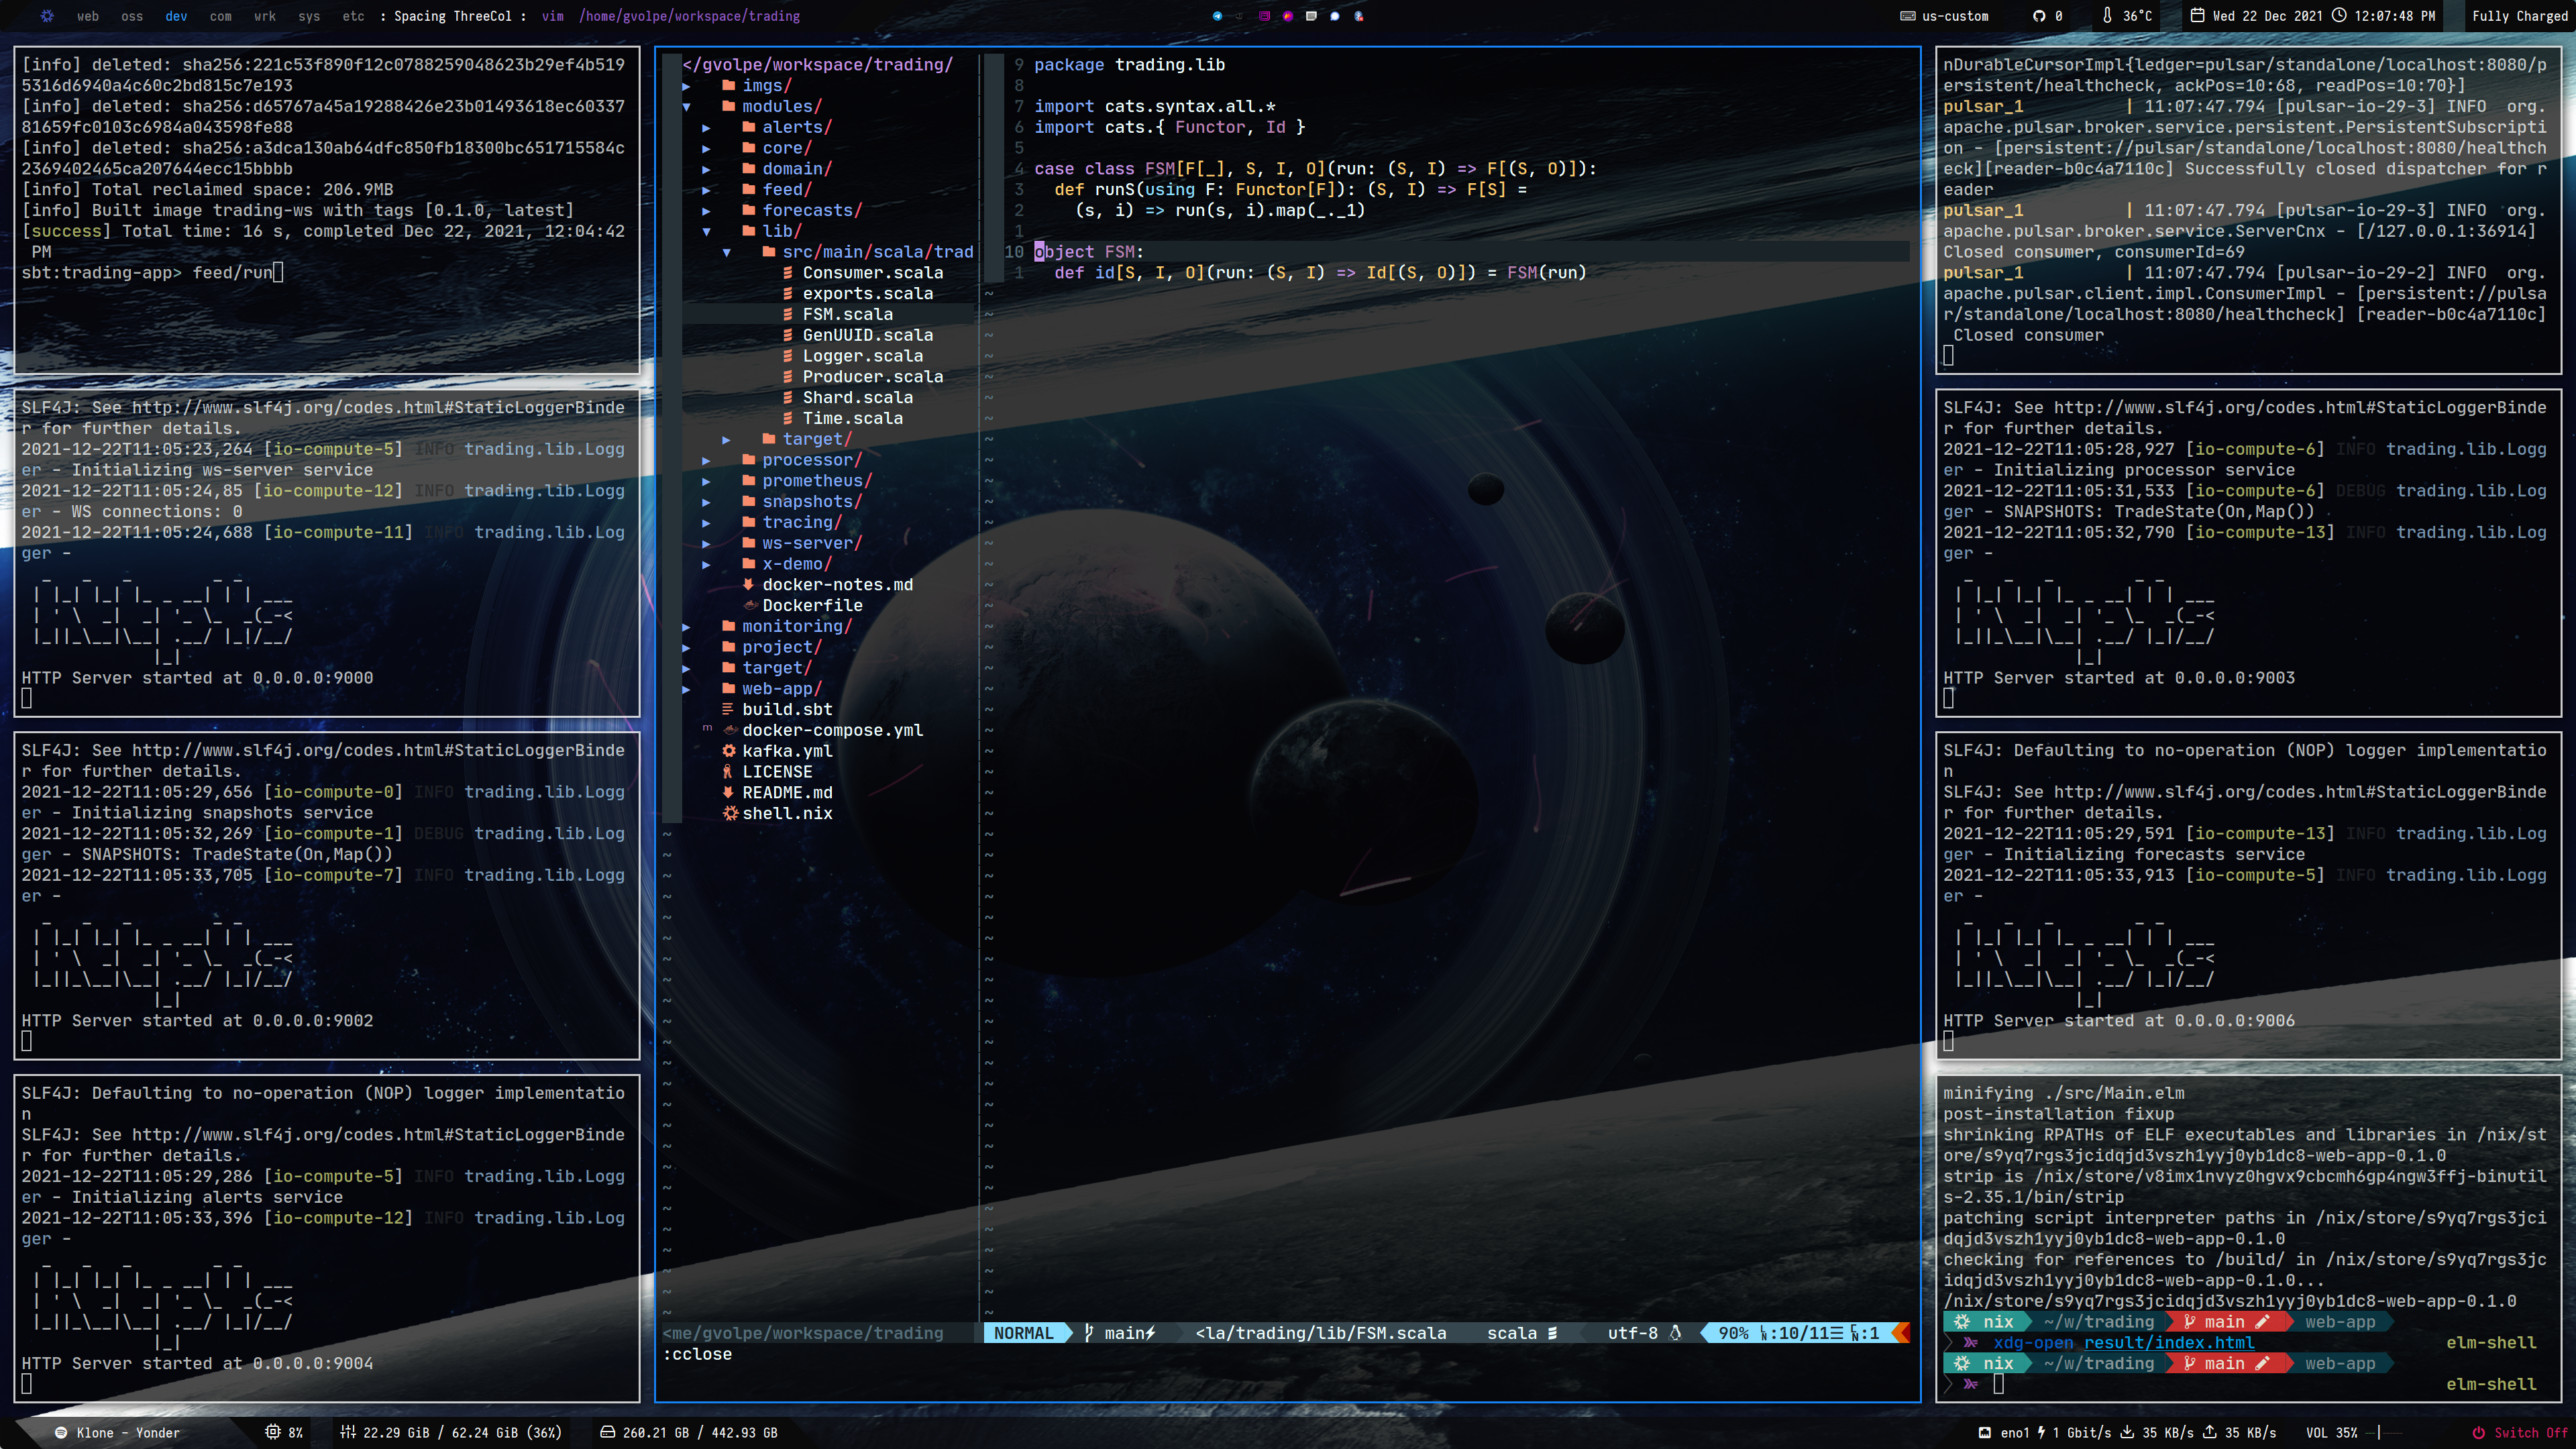The width and height of the screenshot is (2576, 1449).
Task: Click the CPU usage icon in bottom bar
Action: point(272,1432)
